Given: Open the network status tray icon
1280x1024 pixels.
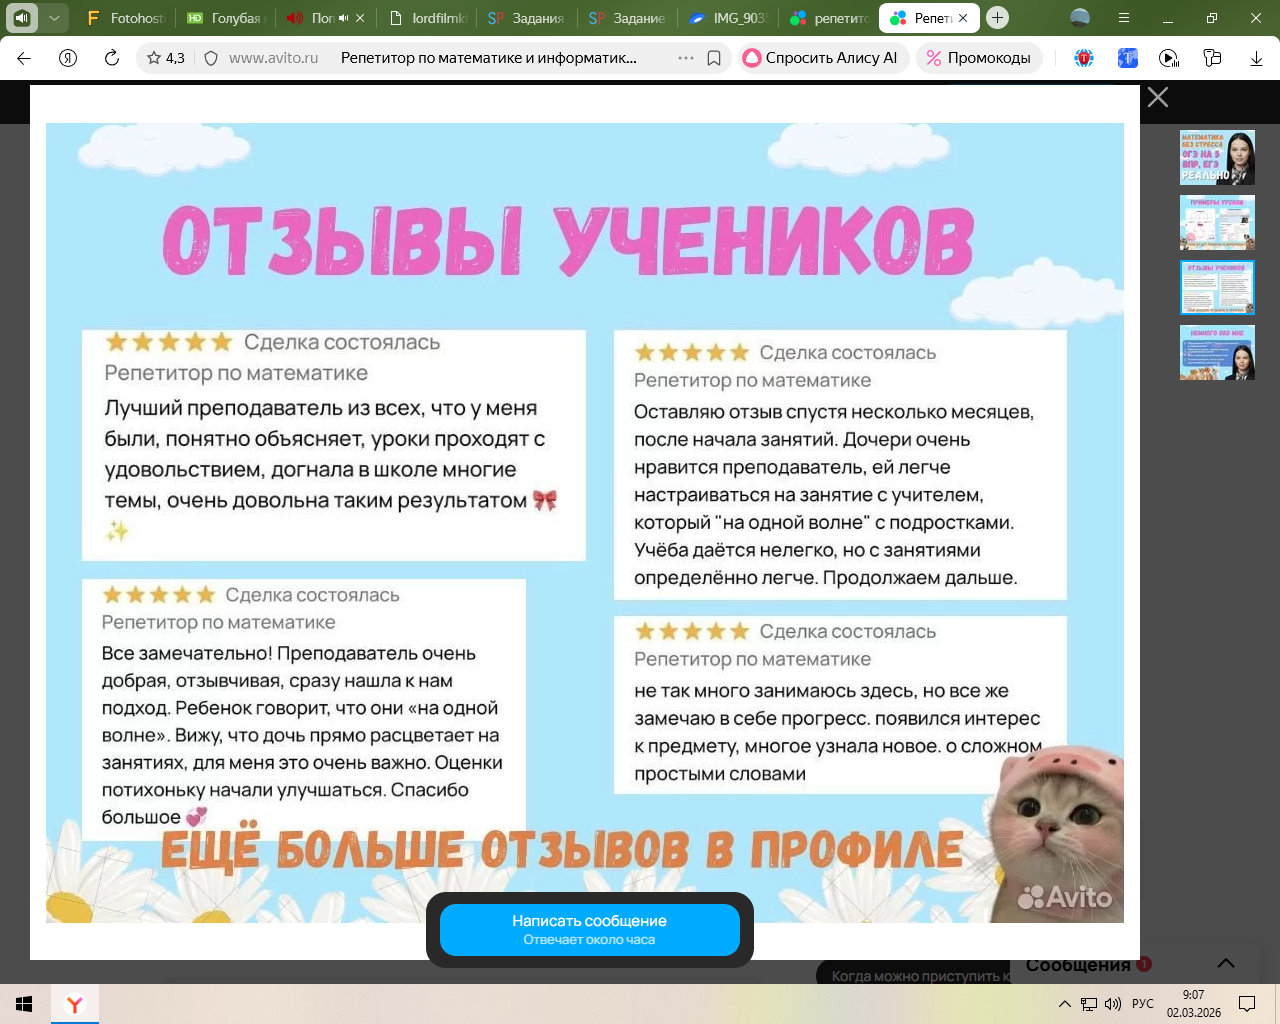Looking at the screenshot, I should click(x=1089, y=1004).
